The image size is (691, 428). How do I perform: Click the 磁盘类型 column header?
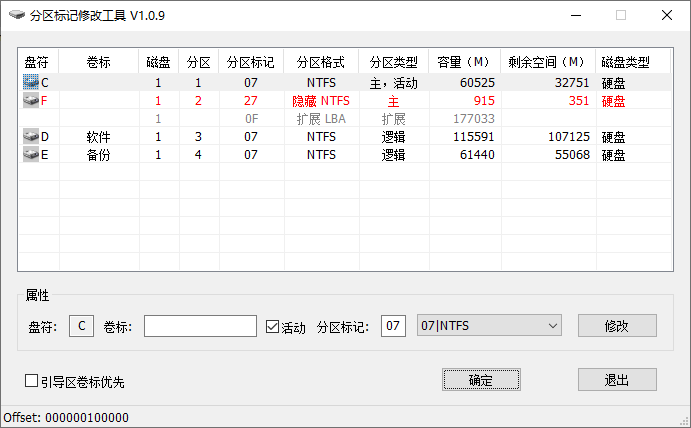pyautogui.click(x=633, y=62)
